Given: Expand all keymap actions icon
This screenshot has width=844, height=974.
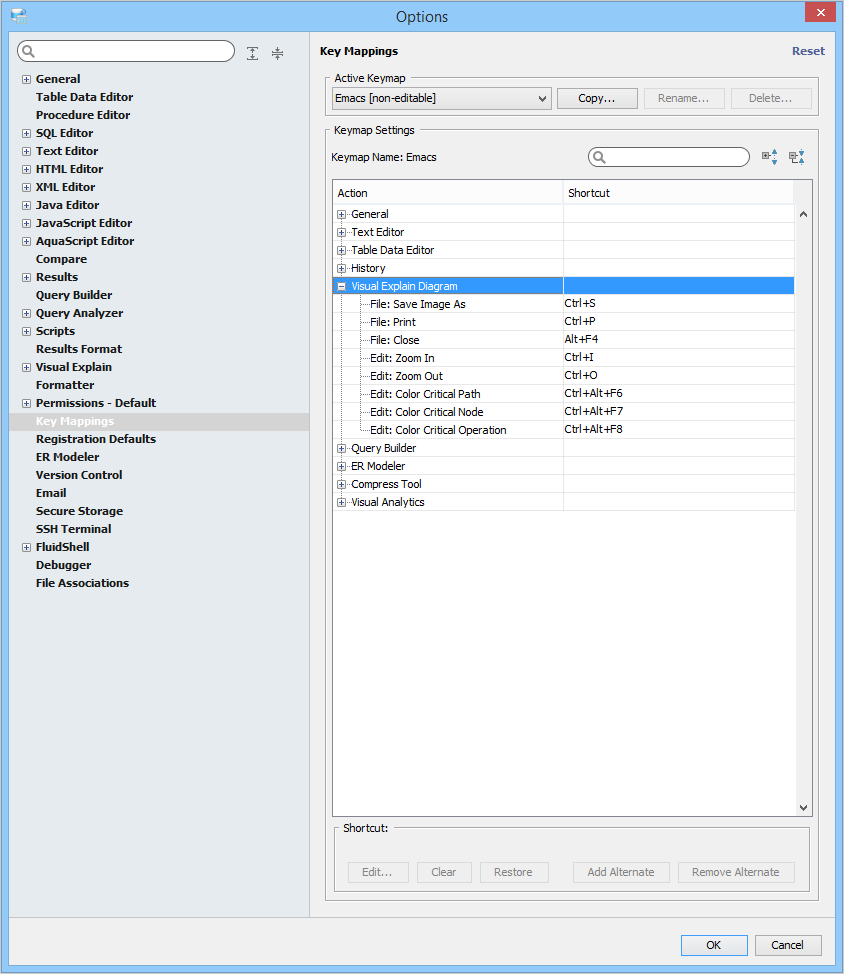Looking at the screenshot, I should (x=769, y=157).
